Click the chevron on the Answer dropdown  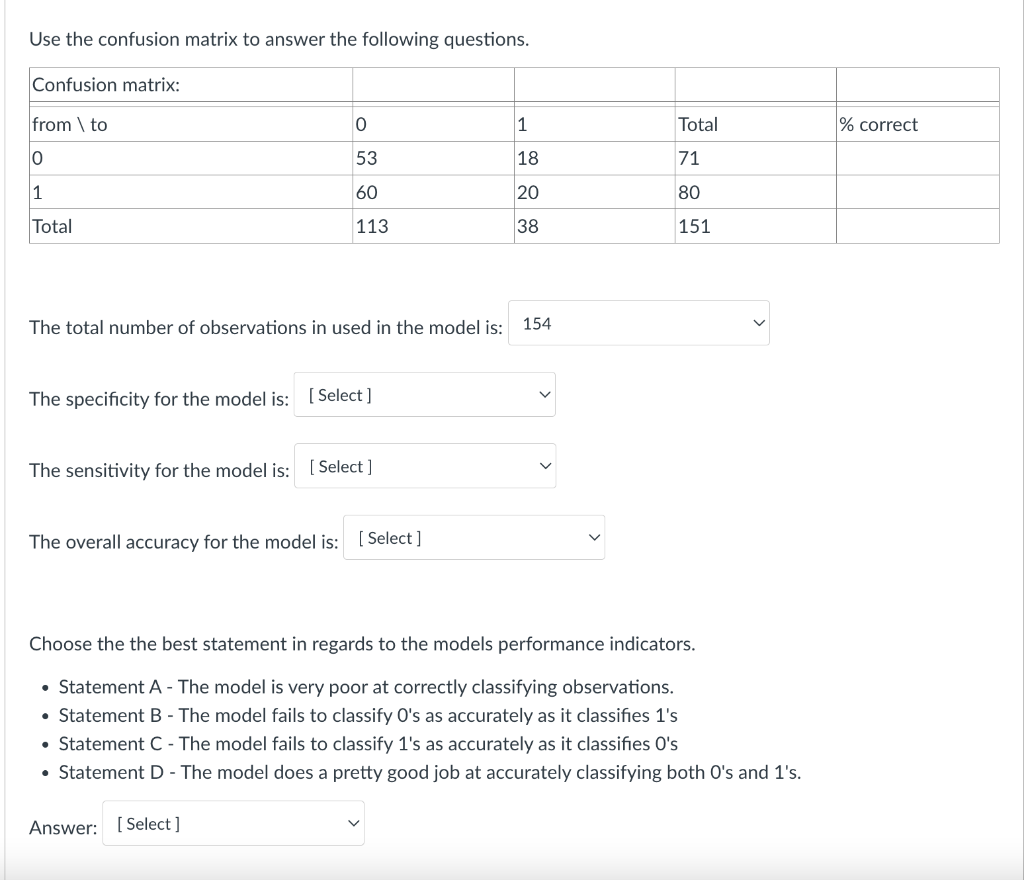[352, 823]
